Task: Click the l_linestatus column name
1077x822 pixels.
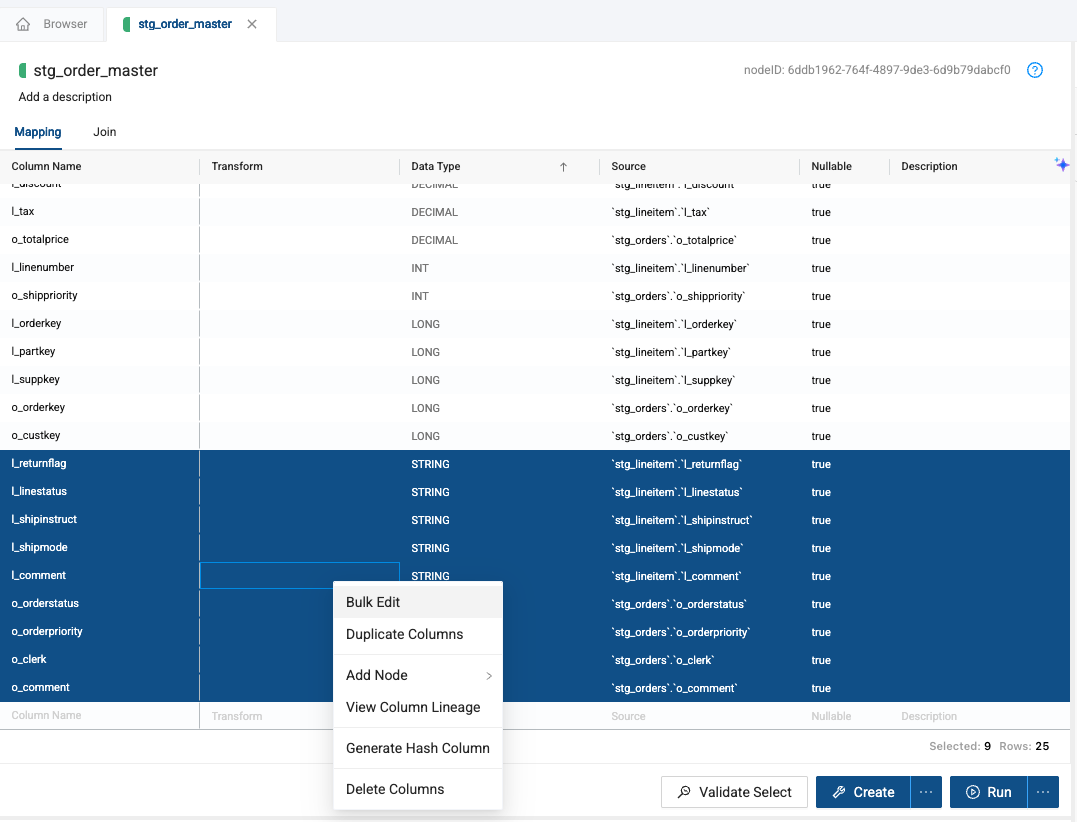Action: (x=39, y=492)
